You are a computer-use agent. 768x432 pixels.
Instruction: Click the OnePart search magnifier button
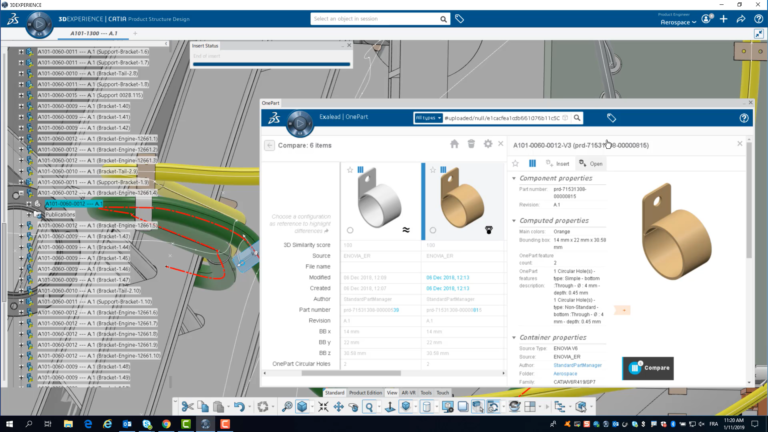(577, 118)
